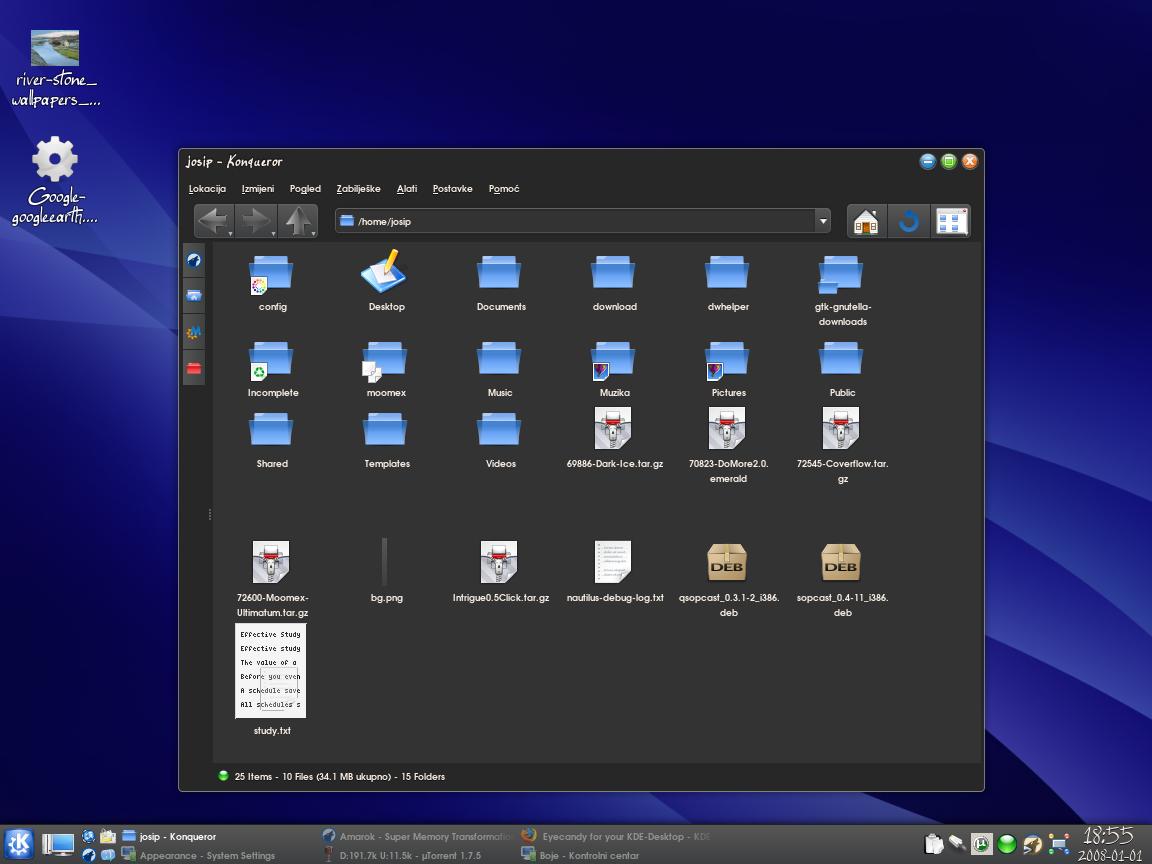Image resolution: width=1152 pixels, height=864 pixels.
Task: Click the clock showing 18:55
Action: [1108, 836]
